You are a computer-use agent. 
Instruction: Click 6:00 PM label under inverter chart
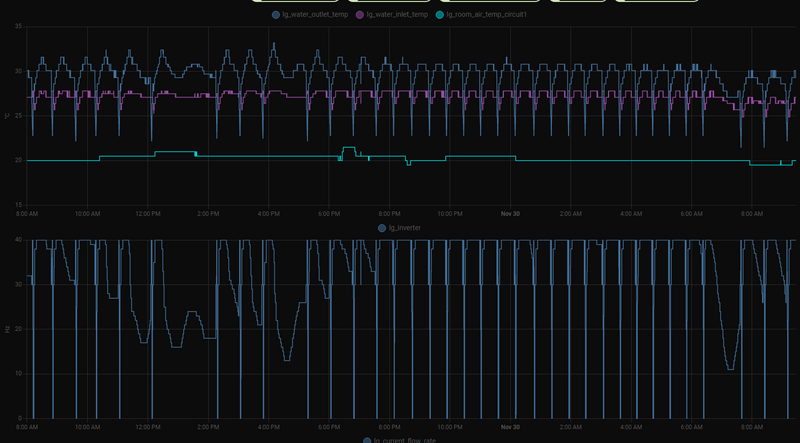coord(329,427)
